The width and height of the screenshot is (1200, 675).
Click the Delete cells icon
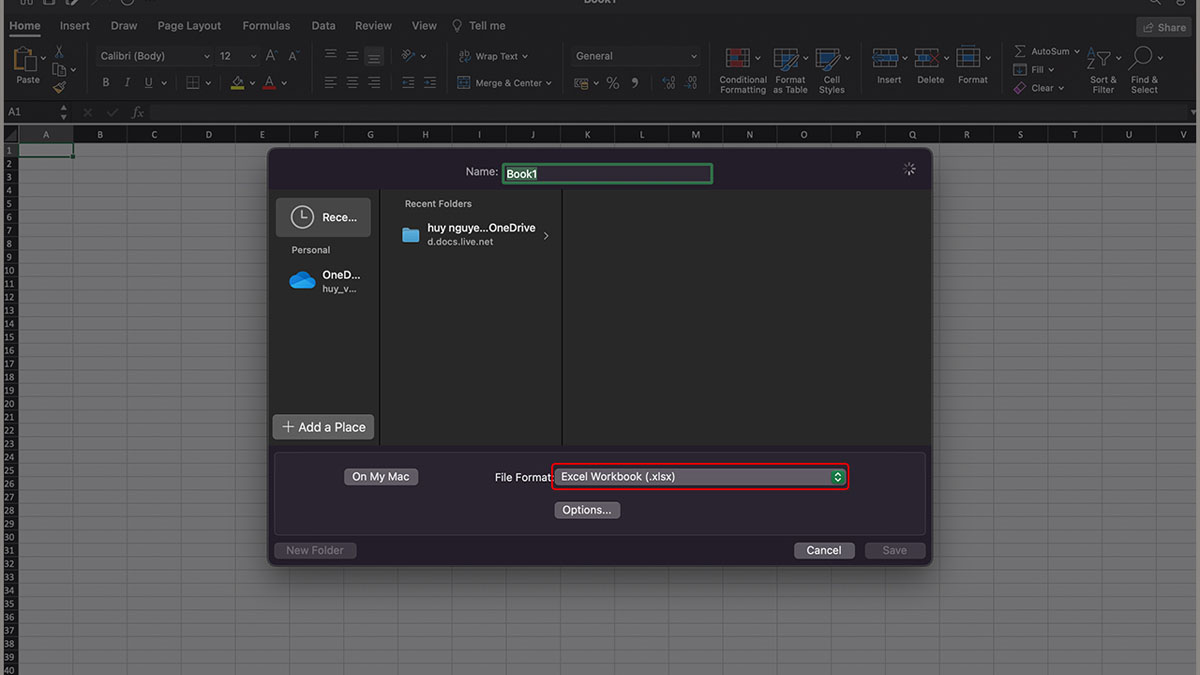[x=927, y=58]
